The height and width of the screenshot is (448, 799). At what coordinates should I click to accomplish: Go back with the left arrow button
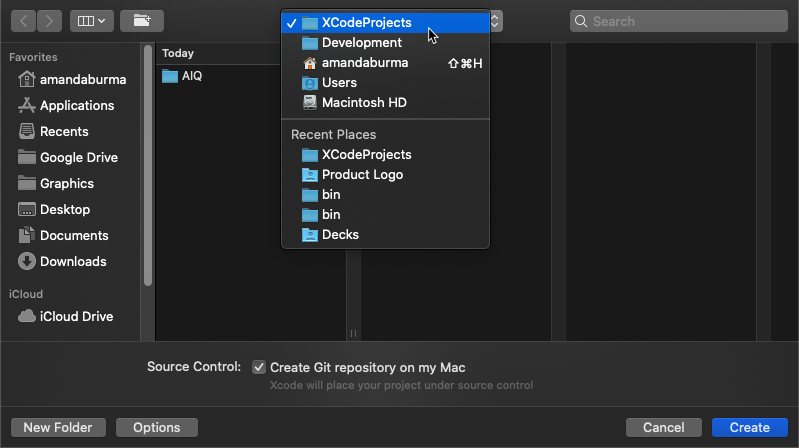point(23,21)
